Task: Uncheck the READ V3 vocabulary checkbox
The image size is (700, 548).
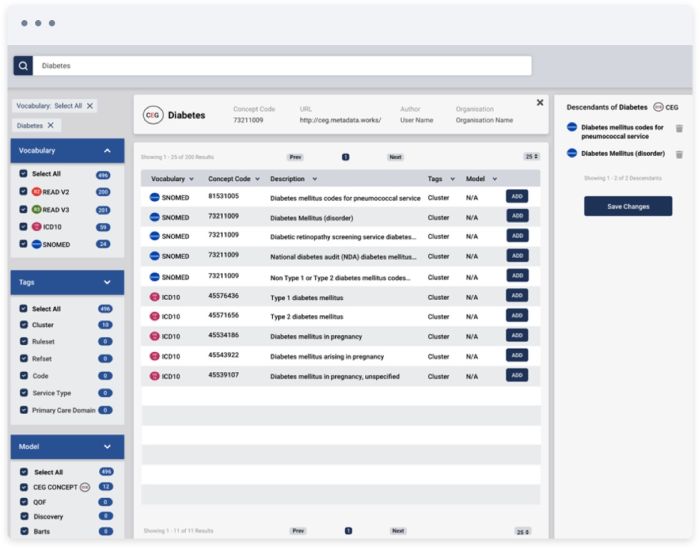Action: tap(24, 209)
